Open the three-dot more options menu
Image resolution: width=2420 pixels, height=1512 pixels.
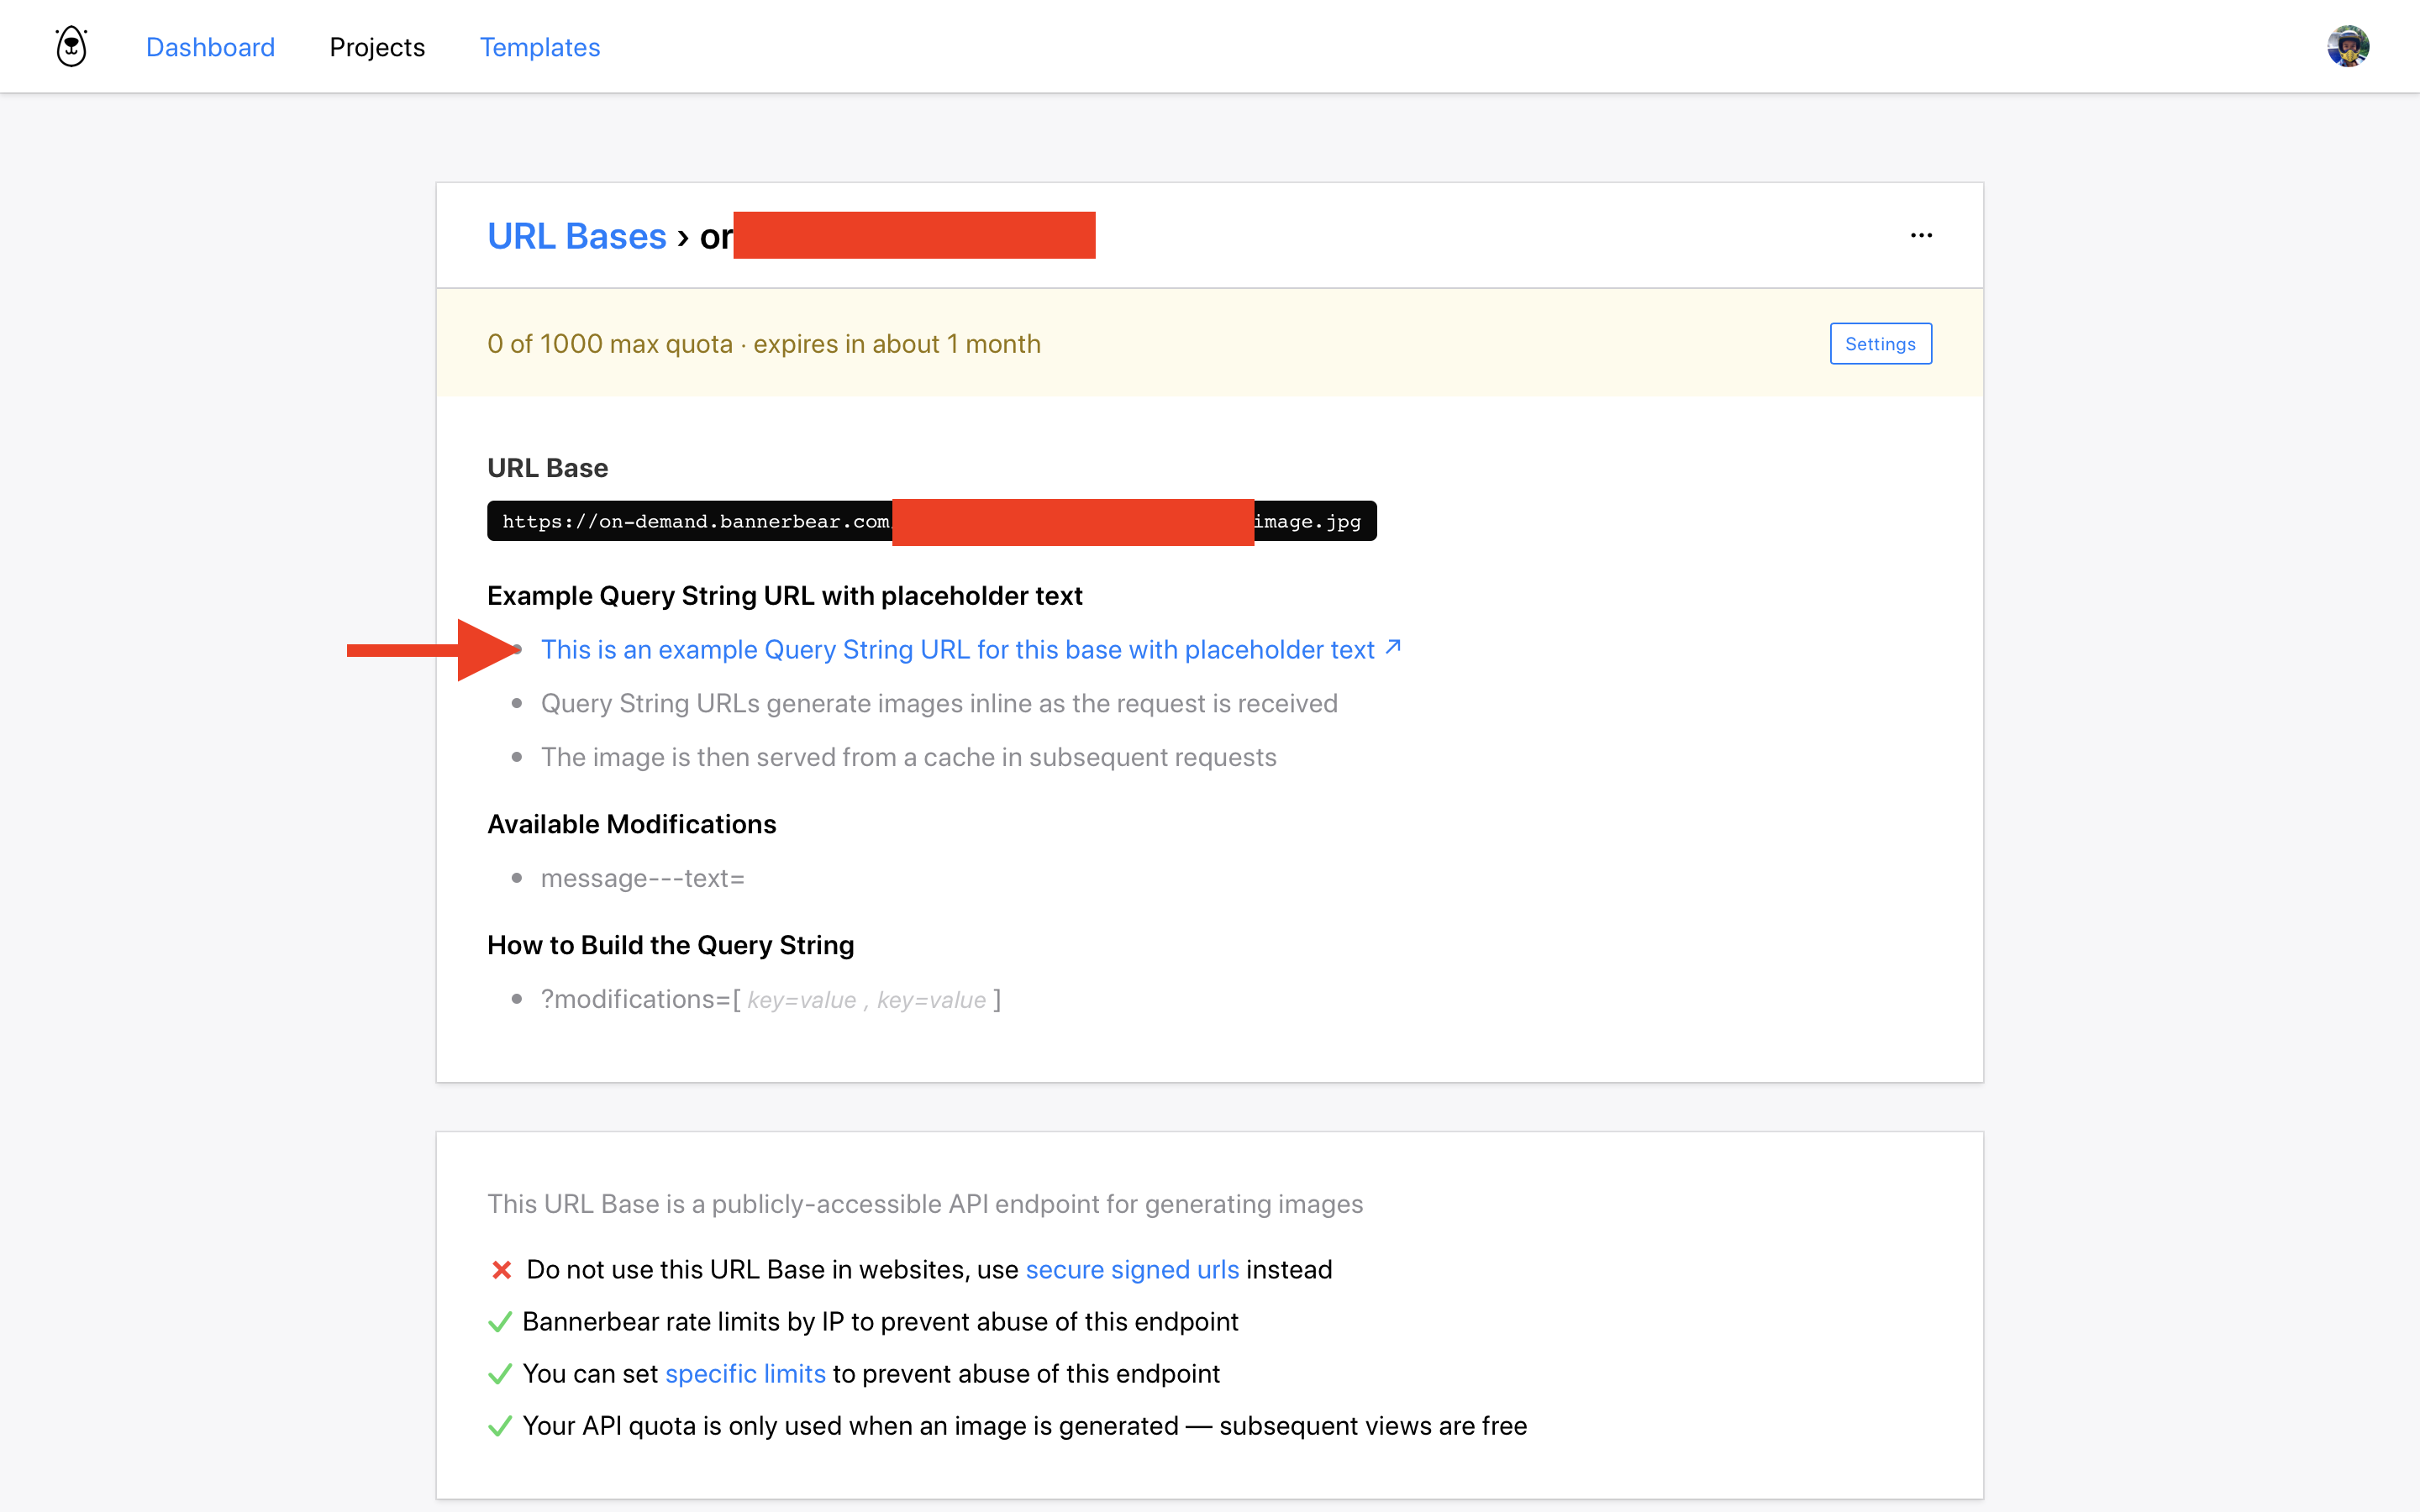click(1921, 236)
